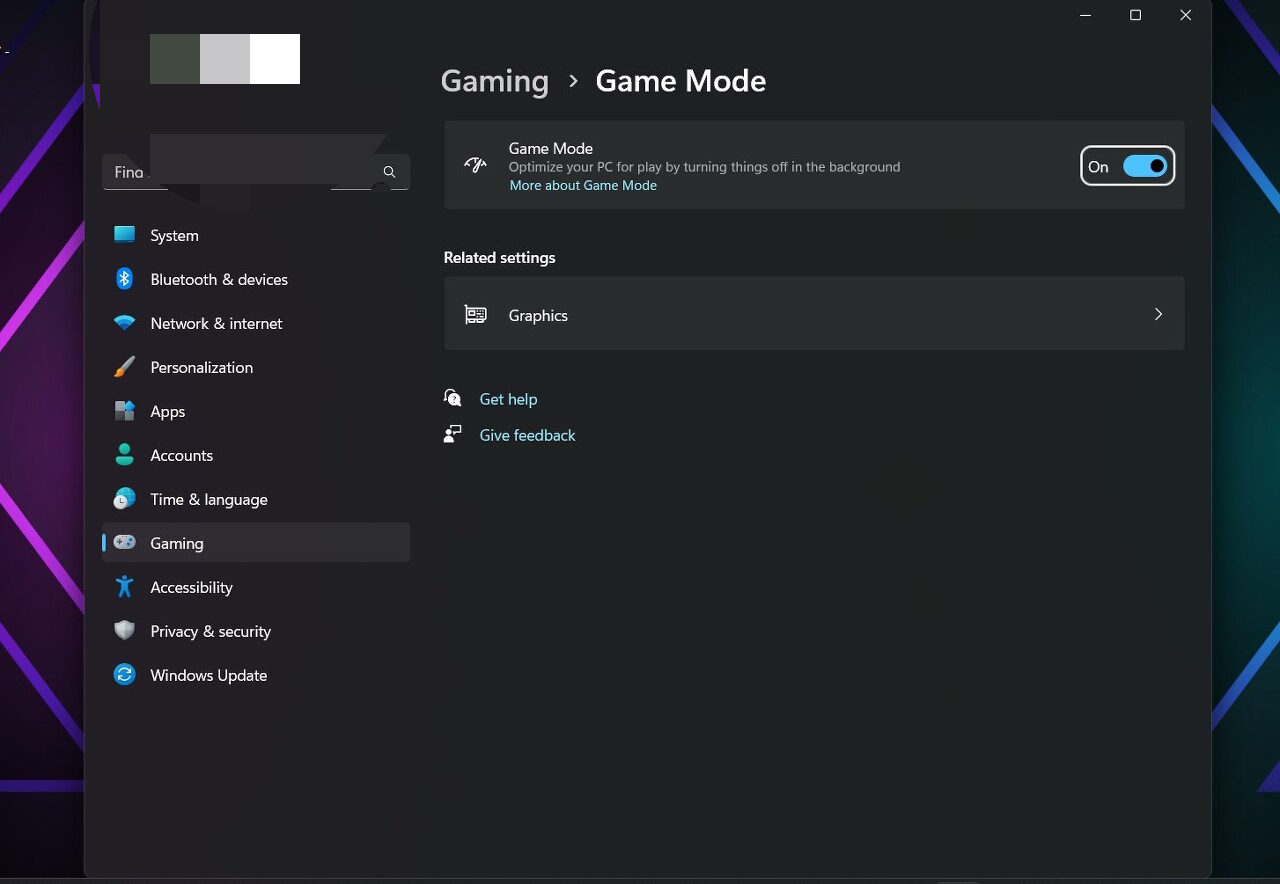Click the Game Mode description text
Viewport: 1280px width, 884px height.
[x=704, y=167]
